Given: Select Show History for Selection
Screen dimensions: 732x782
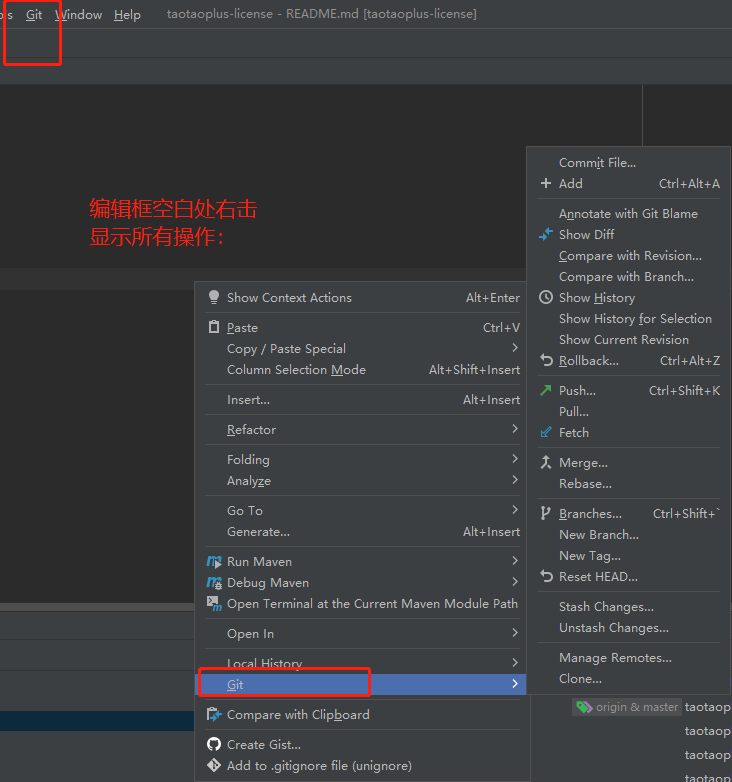Looking at the screenshot, I should click(635, 318).
